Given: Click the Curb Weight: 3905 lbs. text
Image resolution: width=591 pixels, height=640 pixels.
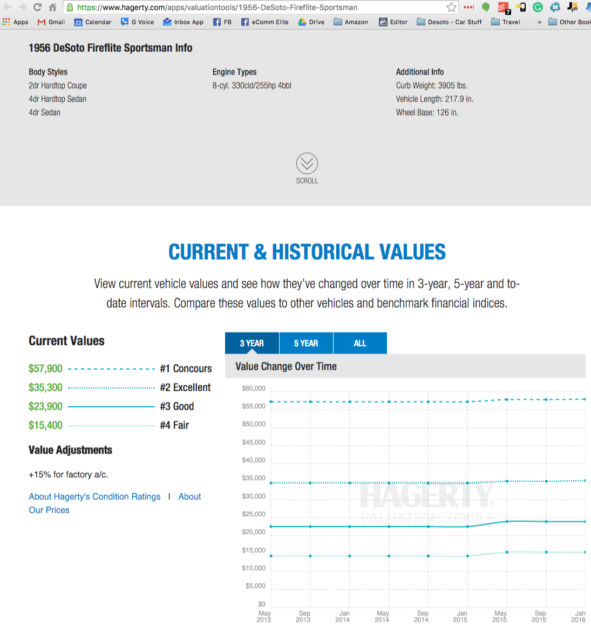Looking at the screenshot, I should point(431,85).
